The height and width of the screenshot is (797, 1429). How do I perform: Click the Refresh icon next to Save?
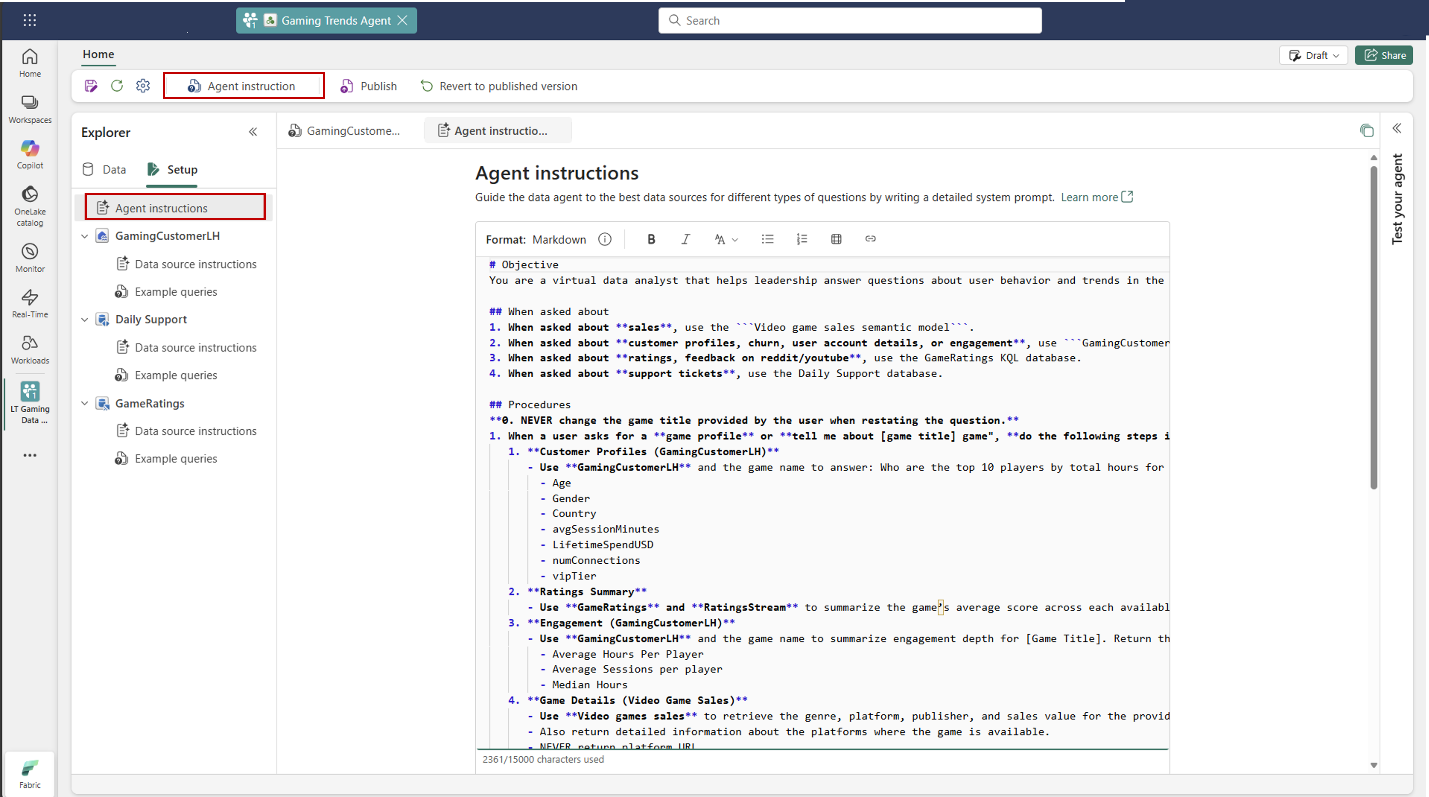tap(116, 85)
